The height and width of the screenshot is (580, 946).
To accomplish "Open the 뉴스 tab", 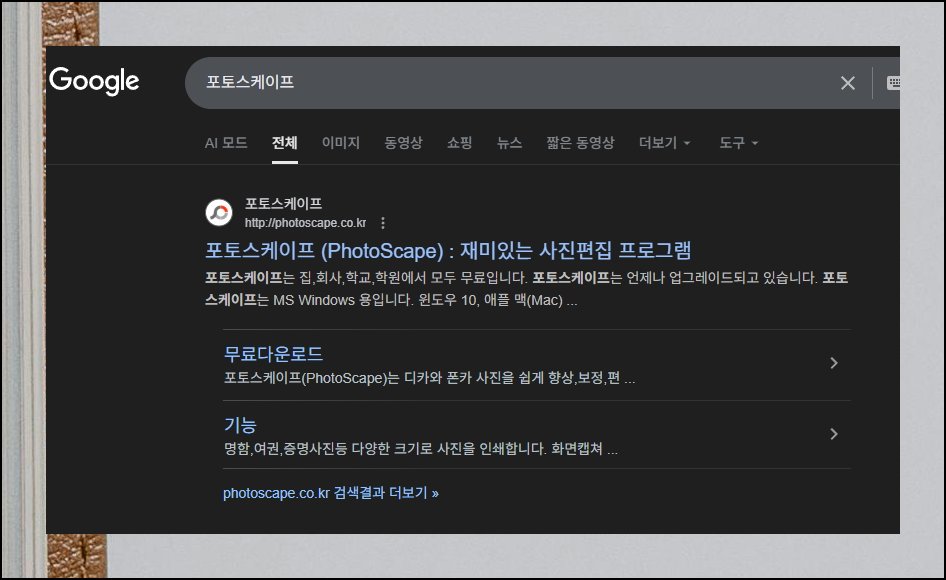I will pos(509,143).
